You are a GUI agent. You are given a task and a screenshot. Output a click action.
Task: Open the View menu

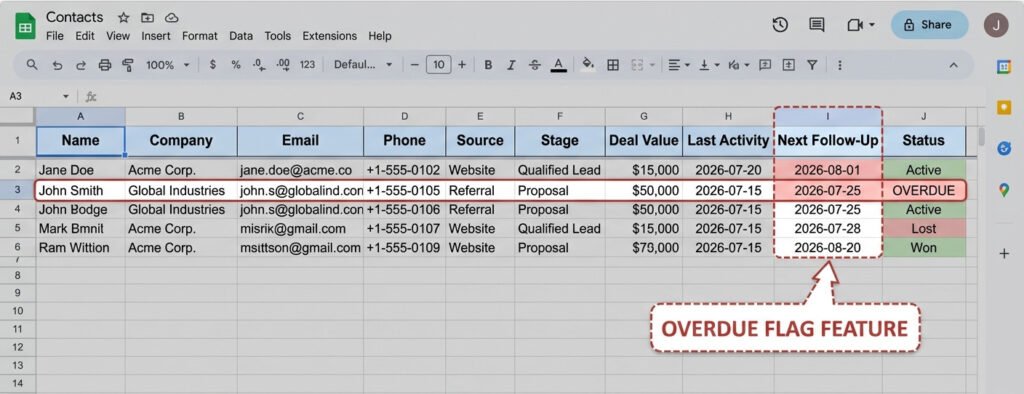(x=118, y=36)
